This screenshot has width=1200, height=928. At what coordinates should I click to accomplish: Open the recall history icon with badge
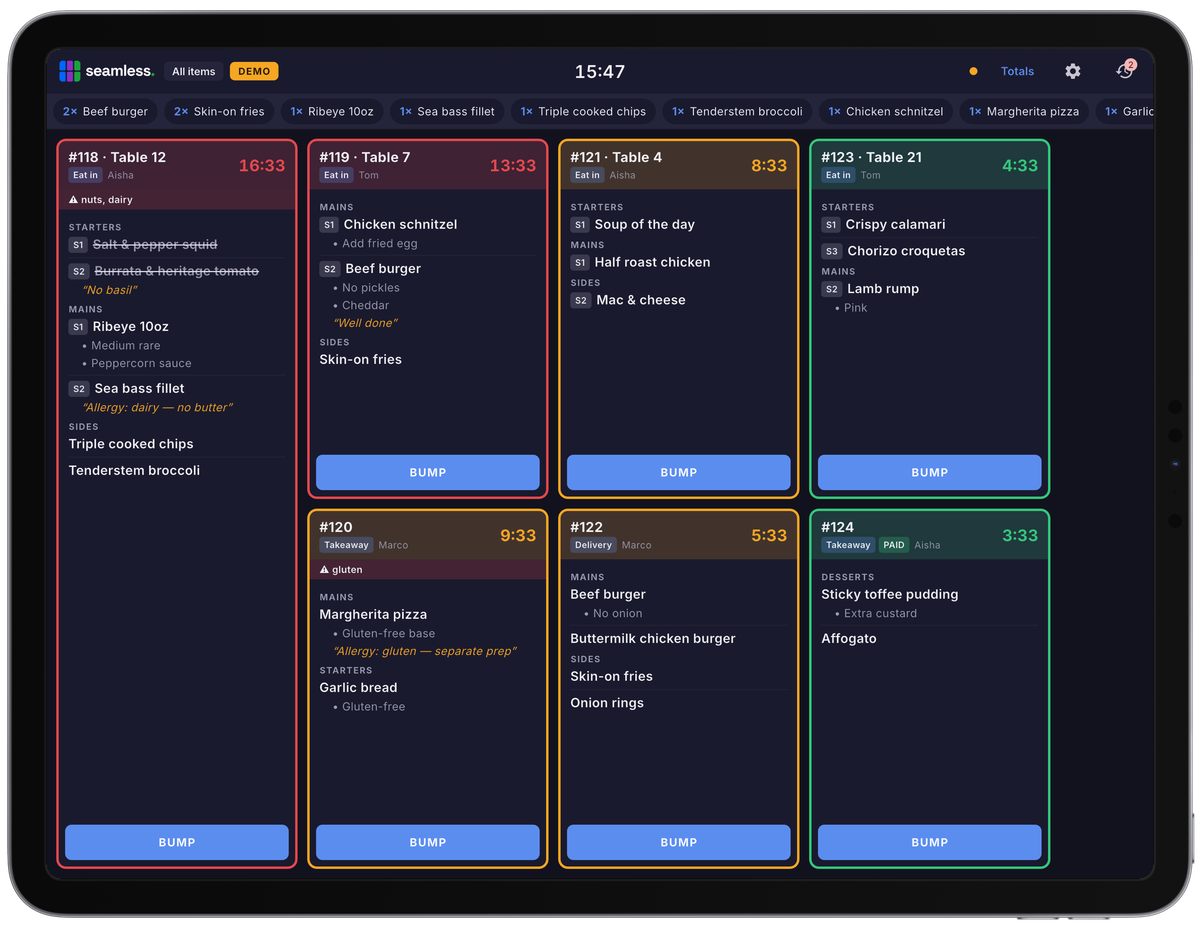click(x=1125, y=71)
